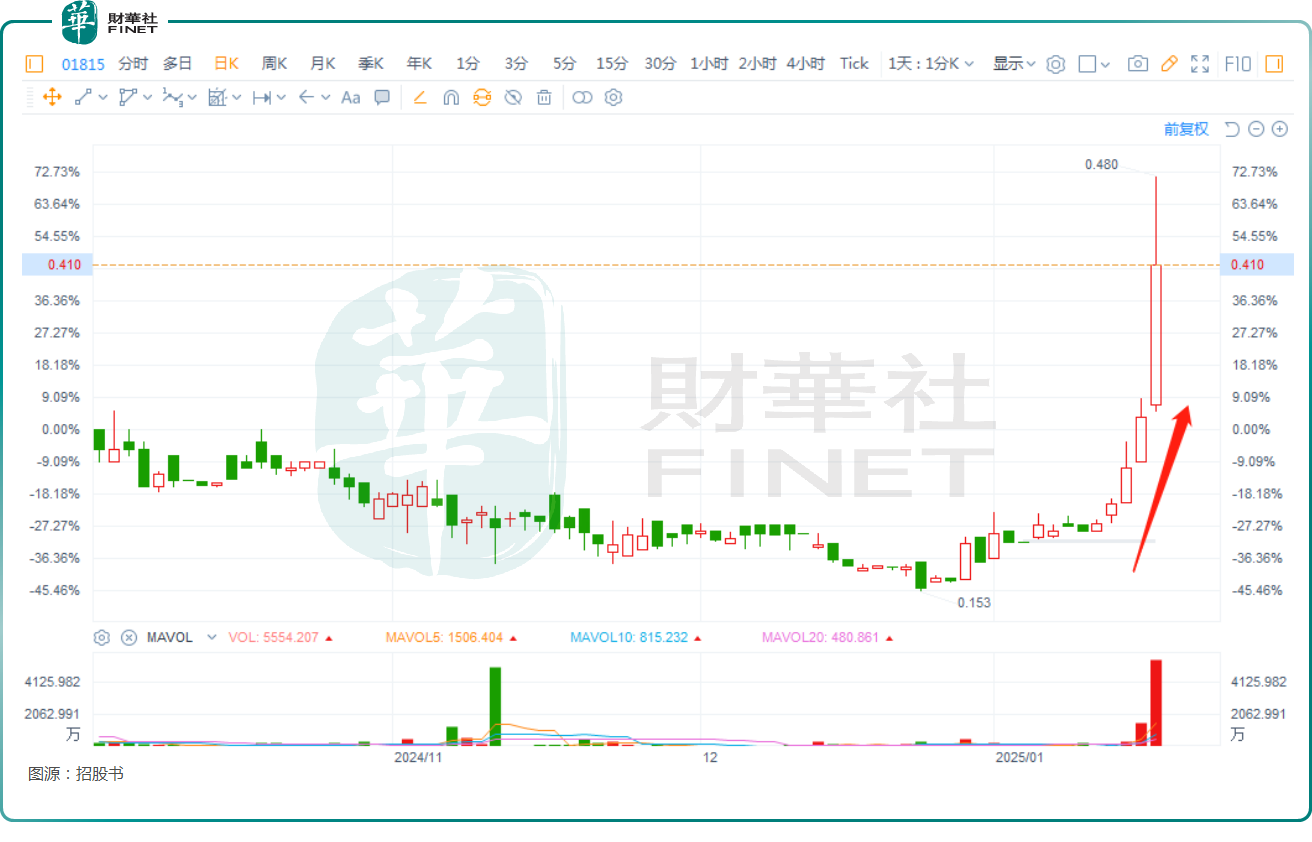Select the 30分 interval
Viewport: 1312px width, 842px height.
coord(660,64)
